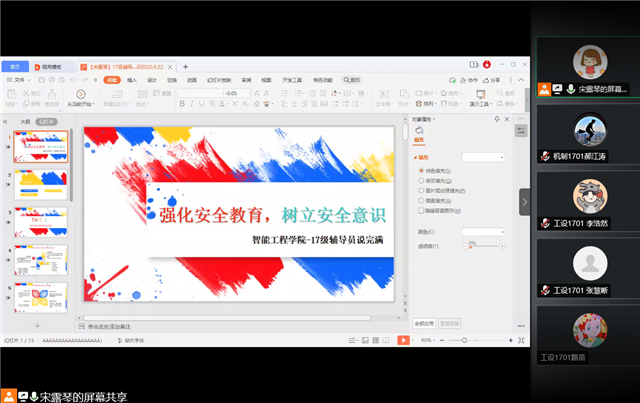Switch to slide sorter grid view icon
The width and height of the screenshot is (640, 403).
[x=376, y=340]
